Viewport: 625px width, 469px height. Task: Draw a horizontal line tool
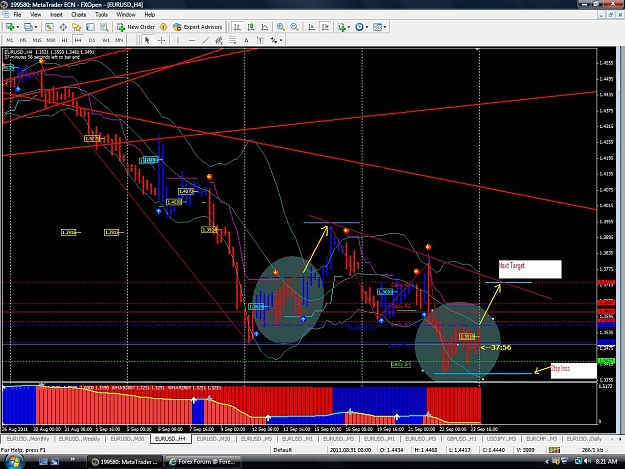point(192,40)
